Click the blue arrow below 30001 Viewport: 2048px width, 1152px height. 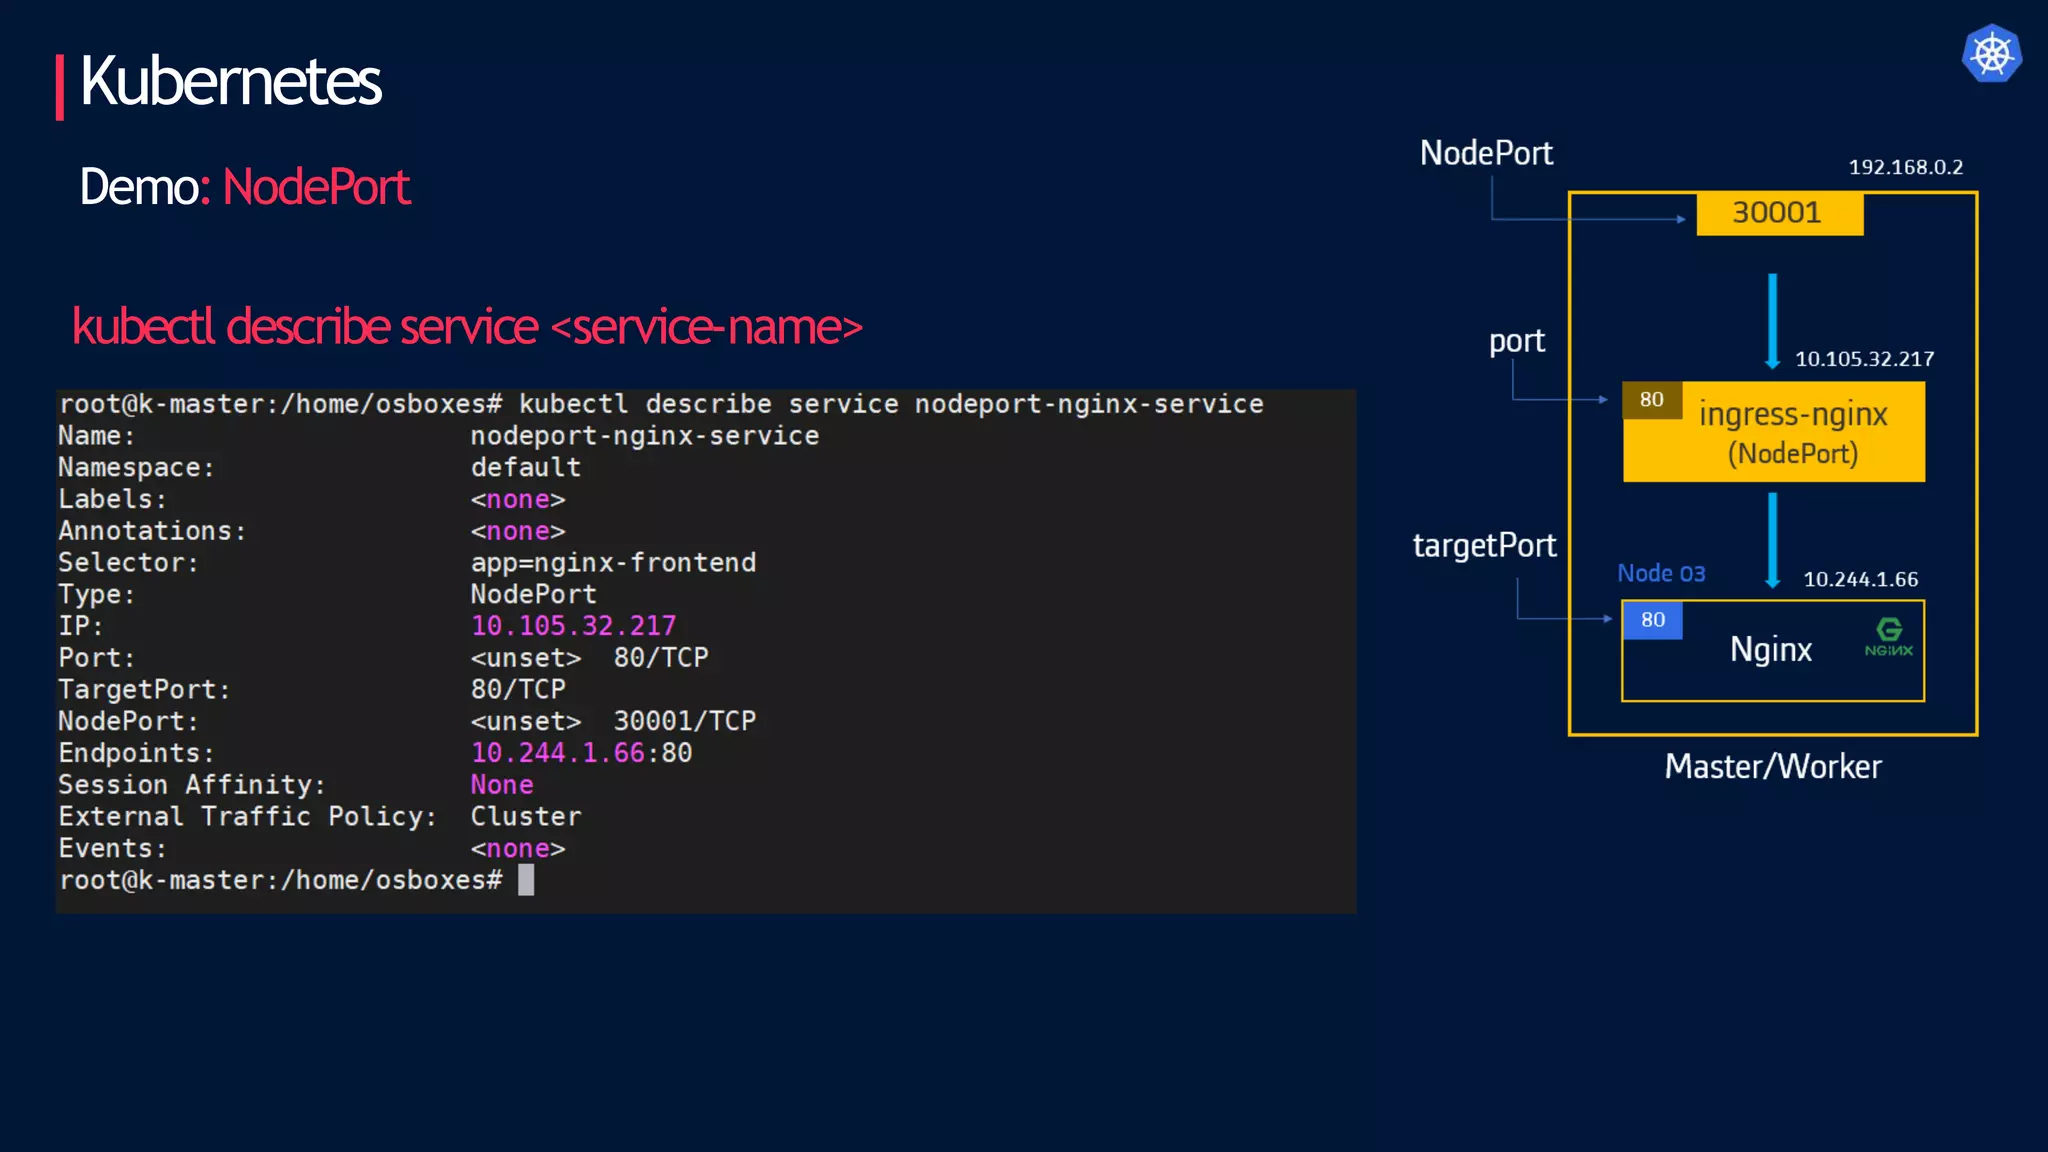[1772, 320]
